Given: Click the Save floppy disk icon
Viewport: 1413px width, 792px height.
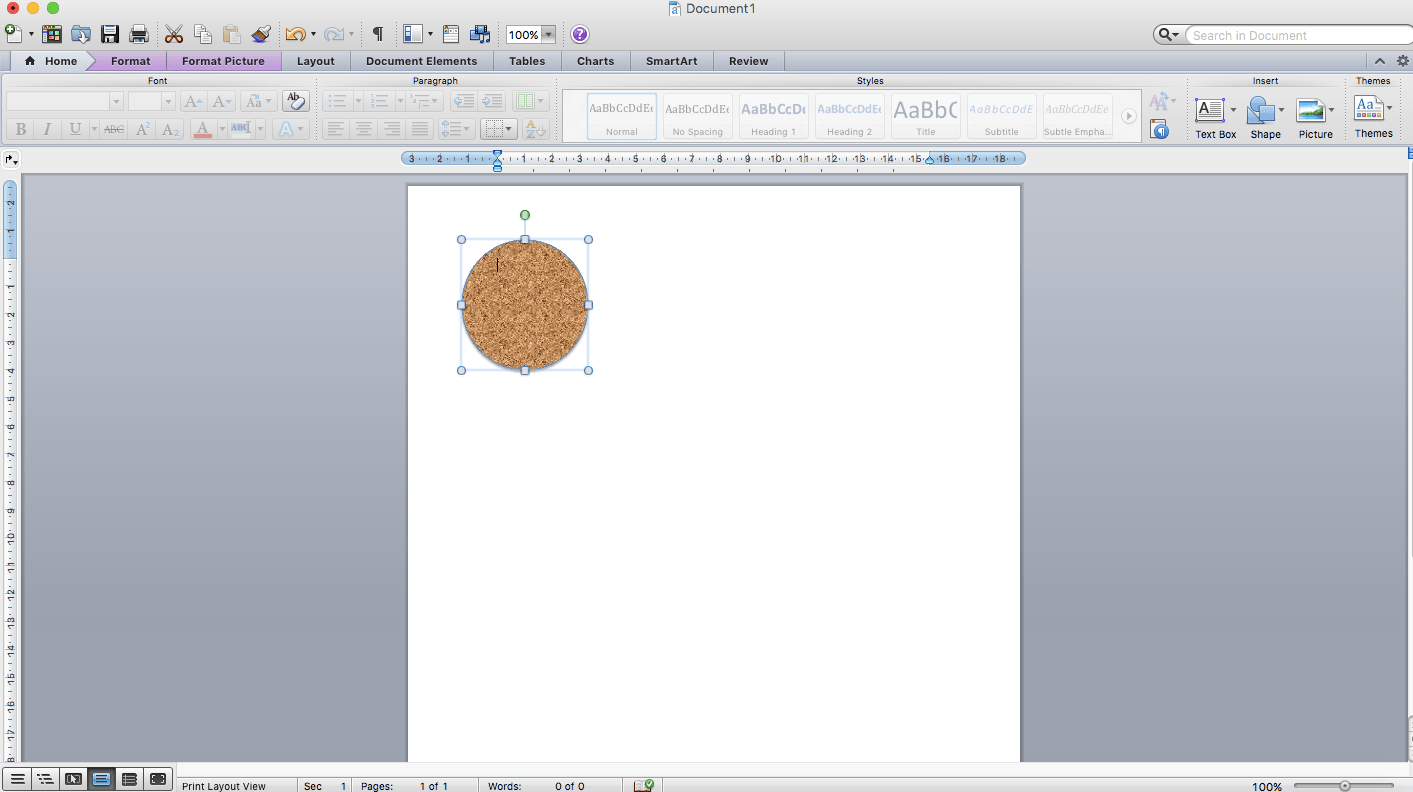Looking at the screenshot, I should click(110, 35).
